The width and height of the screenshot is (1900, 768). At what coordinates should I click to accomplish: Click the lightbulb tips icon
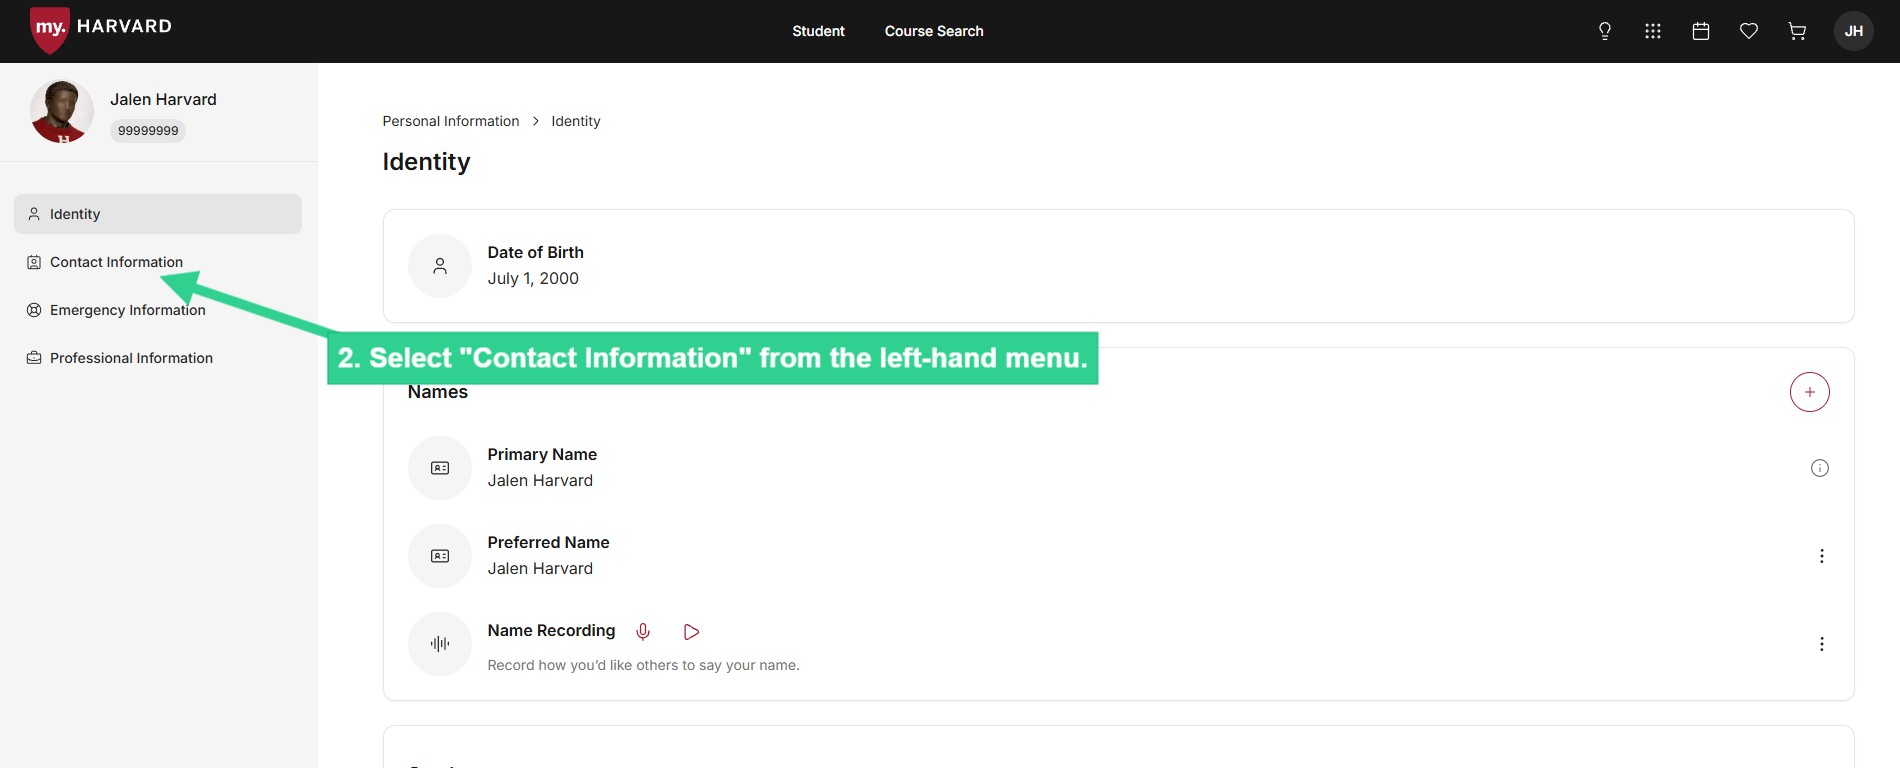(x=1605, y=31)
